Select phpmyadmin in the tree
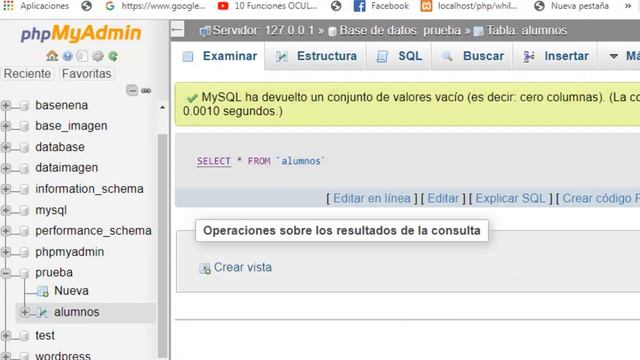This screenshot has width=640, height=360. coord(69,252)
